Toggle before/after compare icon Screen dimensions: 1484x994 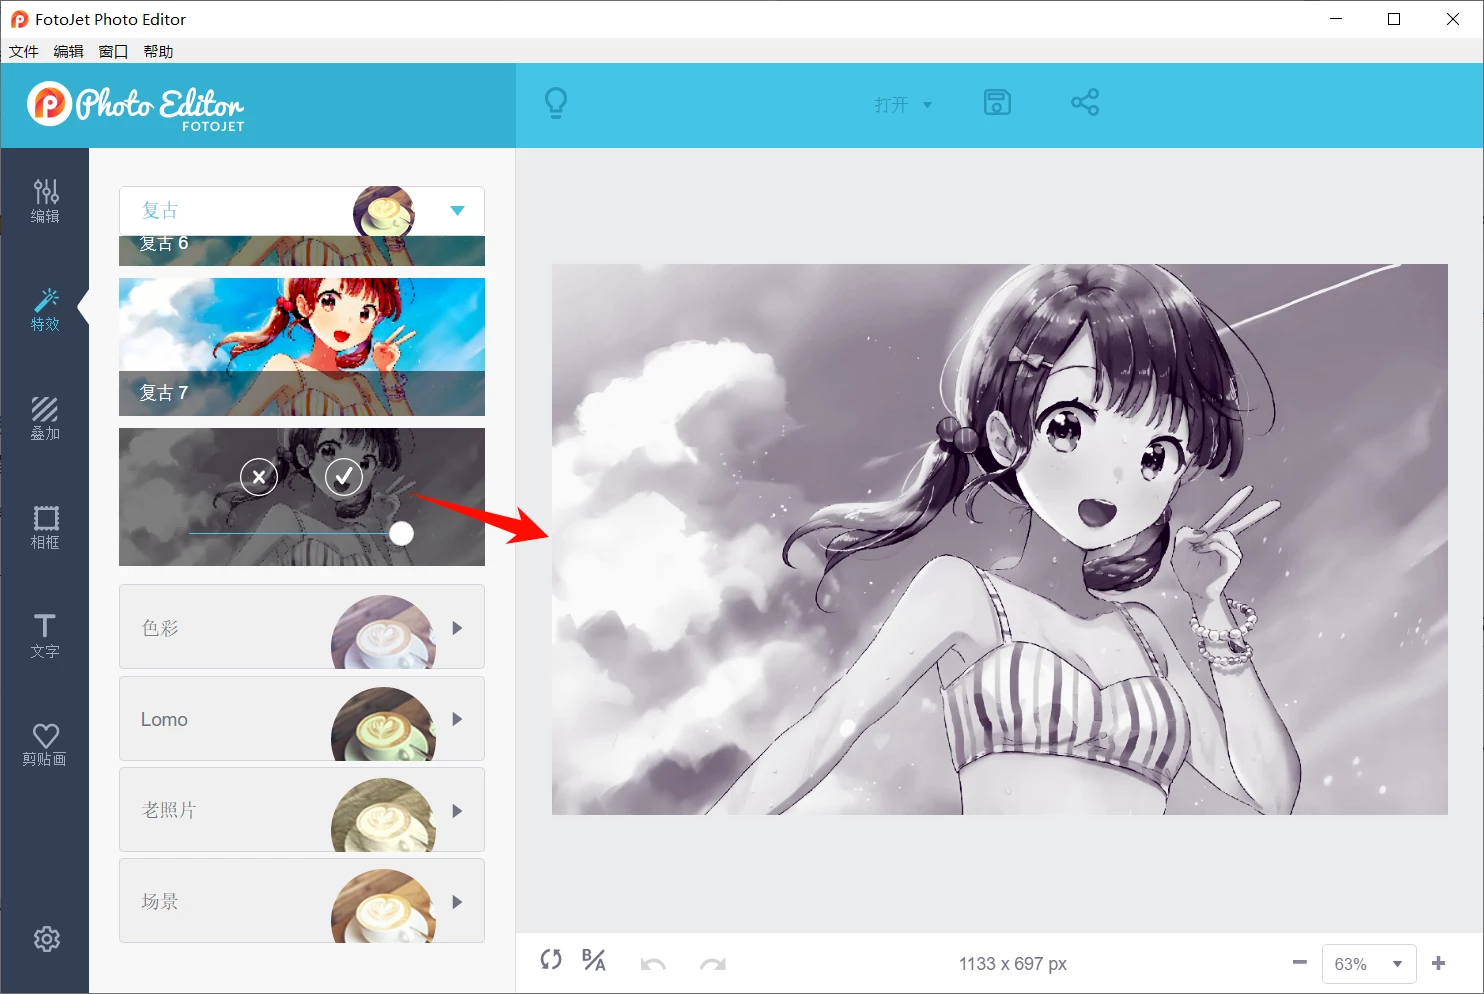(594, 960)
